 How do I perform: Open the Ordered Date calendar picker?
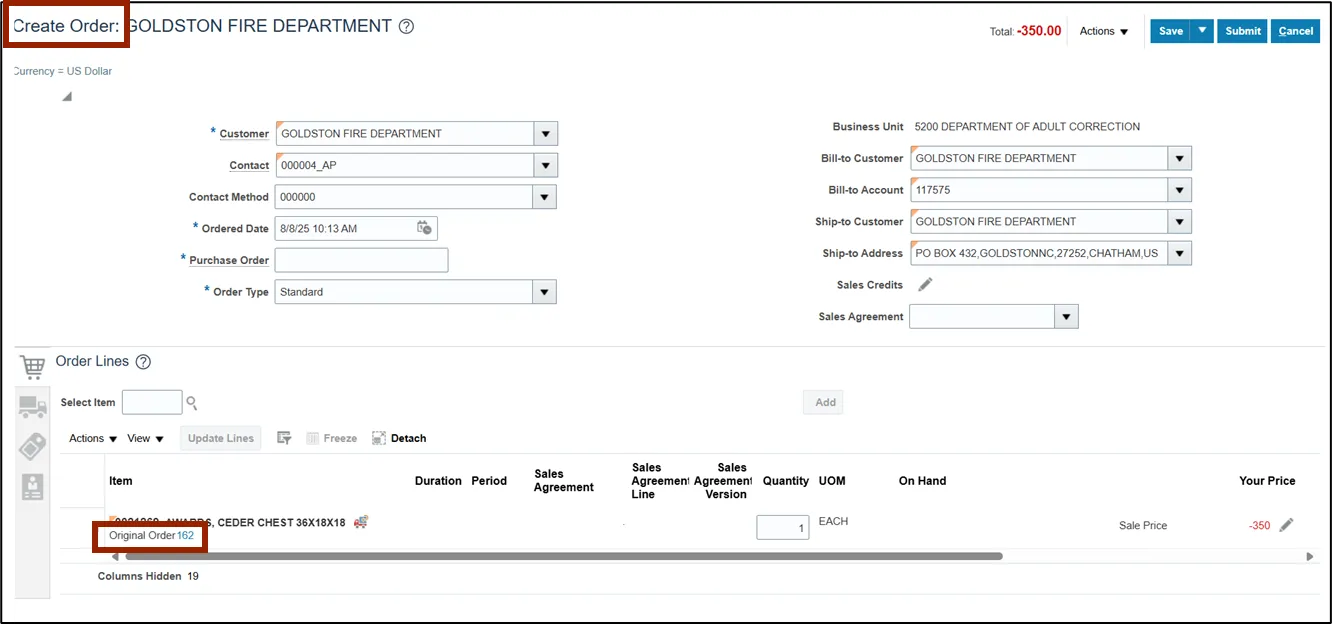(424, 228)
